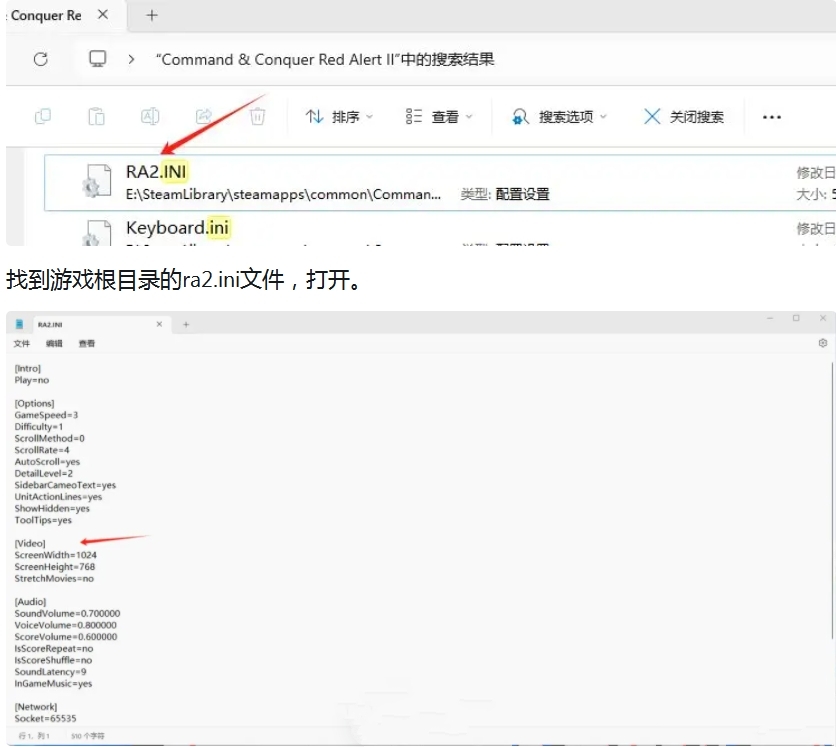Click the Socket=65535 line
Viewport: 836px width, 747px height.
(45, 719)
